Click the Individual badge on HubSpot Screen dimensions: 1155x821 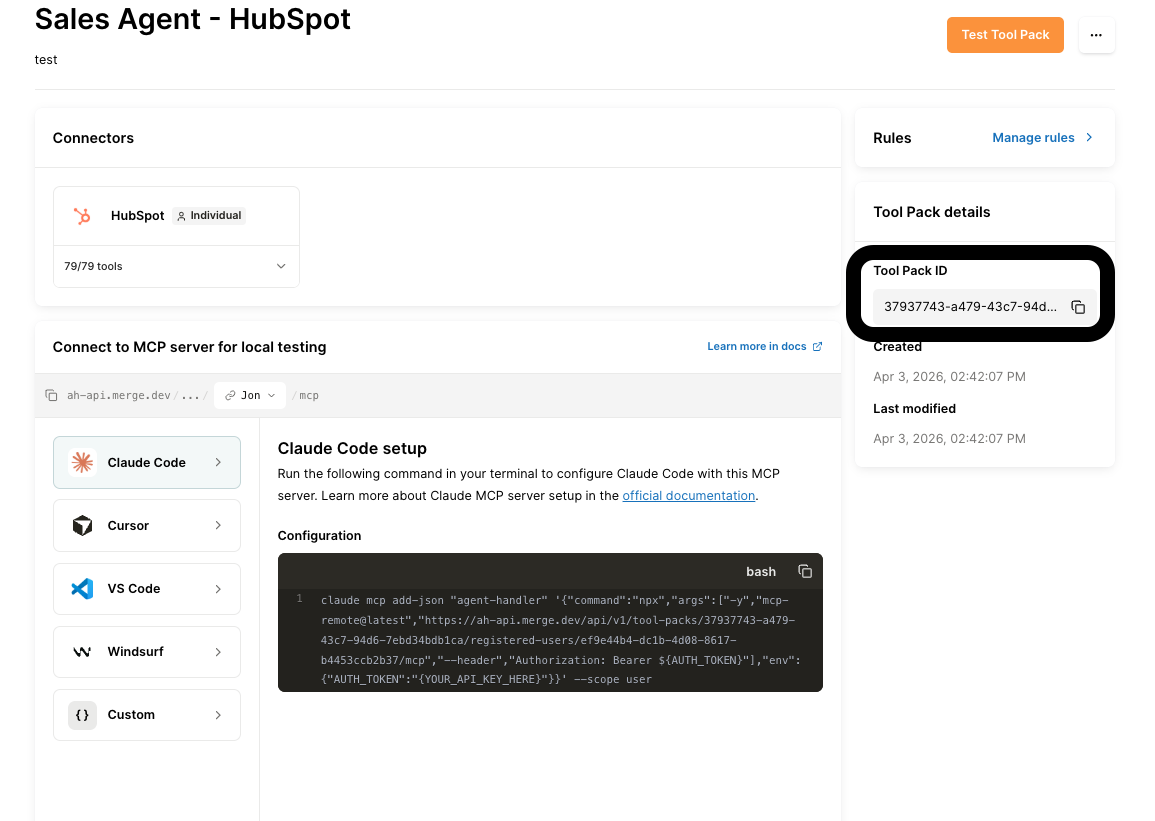(x=209, y=216)
